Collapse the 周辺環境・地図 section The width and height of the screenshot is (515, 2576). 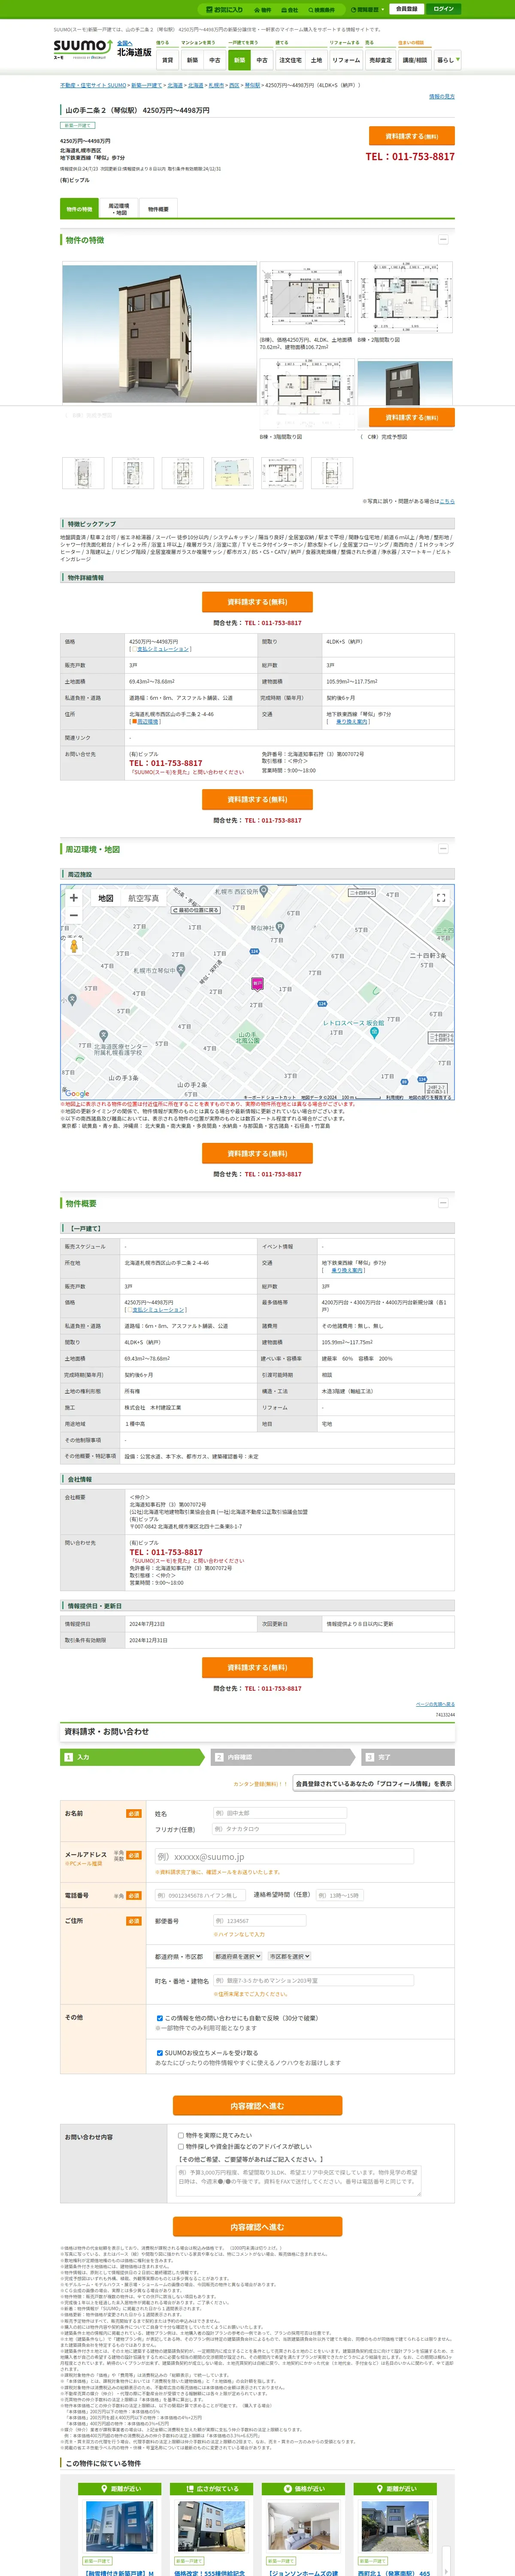(443, 849)
